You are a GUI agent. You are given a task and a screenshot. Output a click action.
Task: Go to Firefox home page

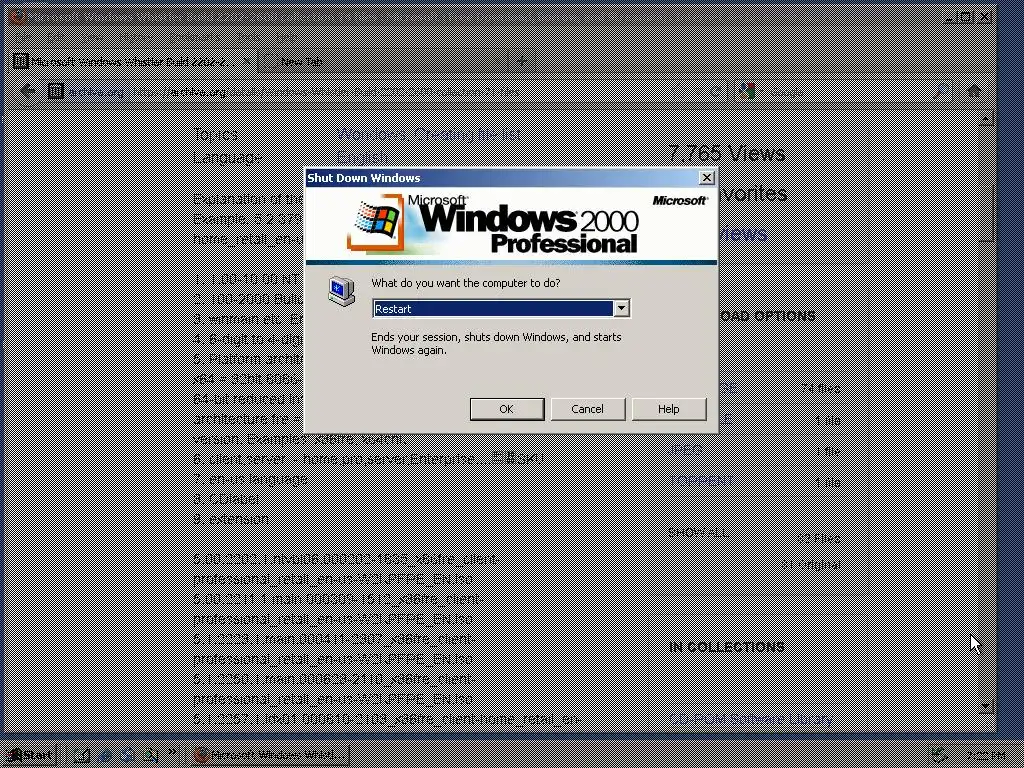(974, 91)
